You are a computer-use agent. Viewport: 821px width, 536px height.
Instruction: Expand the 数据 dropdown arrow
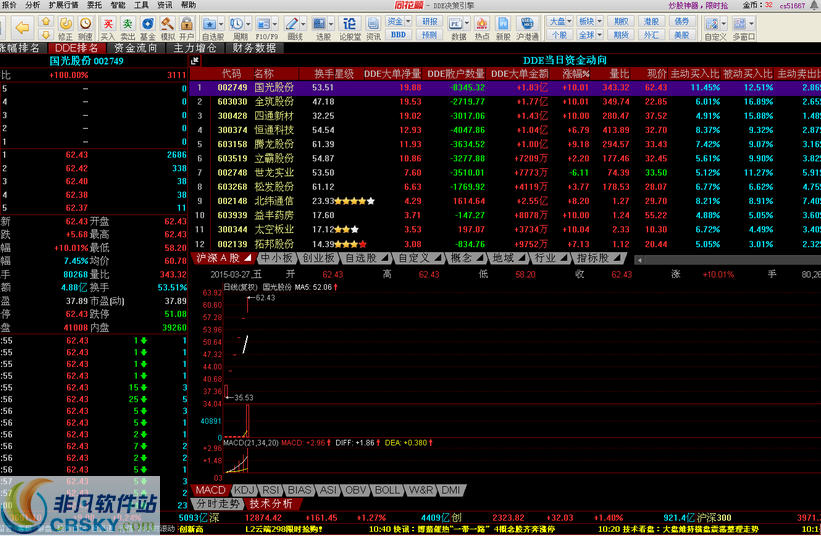467,24
